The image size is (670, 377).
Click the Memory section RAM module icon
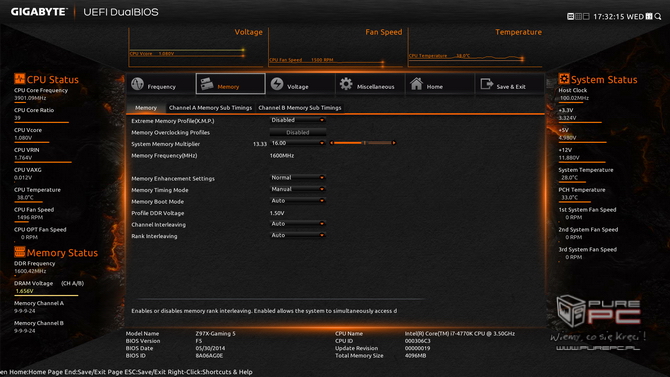(x=207, y=84)
